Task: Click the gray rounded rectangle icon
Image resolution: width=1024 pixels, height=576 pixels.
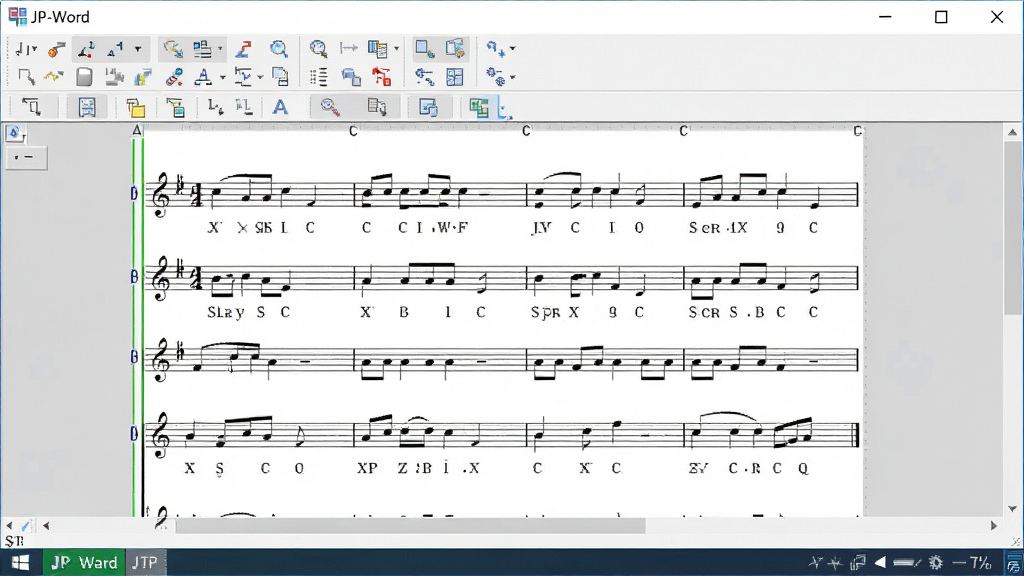Action: [84, 77]
